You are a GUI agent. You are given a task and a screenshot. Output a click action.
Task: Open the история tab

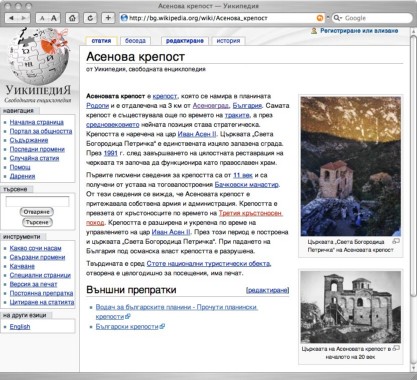228,41
